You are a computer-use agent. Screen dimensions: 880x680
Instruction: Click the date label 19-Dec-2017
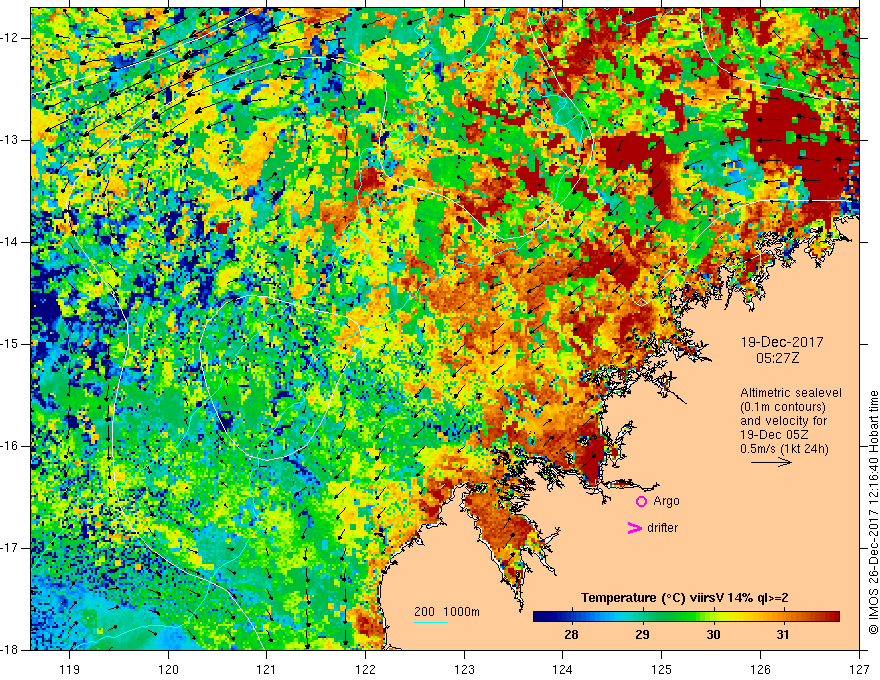point(782,342)
